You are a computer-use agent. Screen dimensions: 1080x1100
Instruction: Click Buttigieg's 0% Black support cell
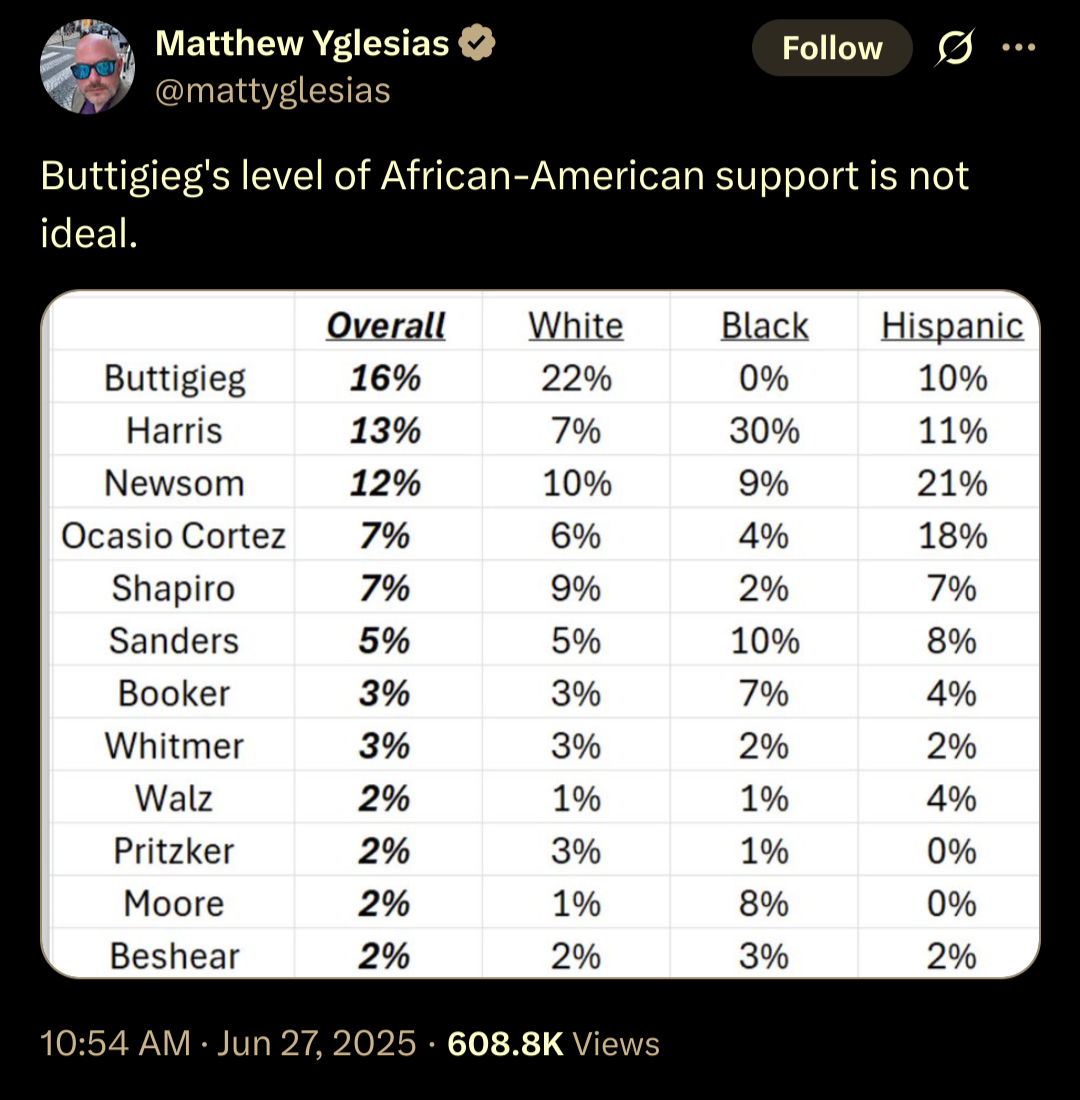click(764, 378)
